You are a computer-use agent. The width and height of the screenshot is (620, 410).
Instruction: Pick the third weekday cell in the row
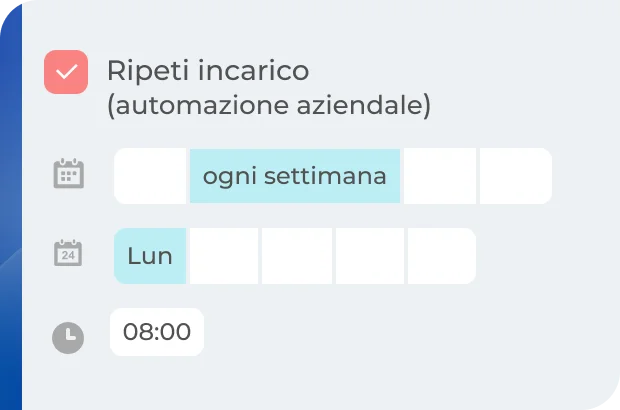point(297,256)
